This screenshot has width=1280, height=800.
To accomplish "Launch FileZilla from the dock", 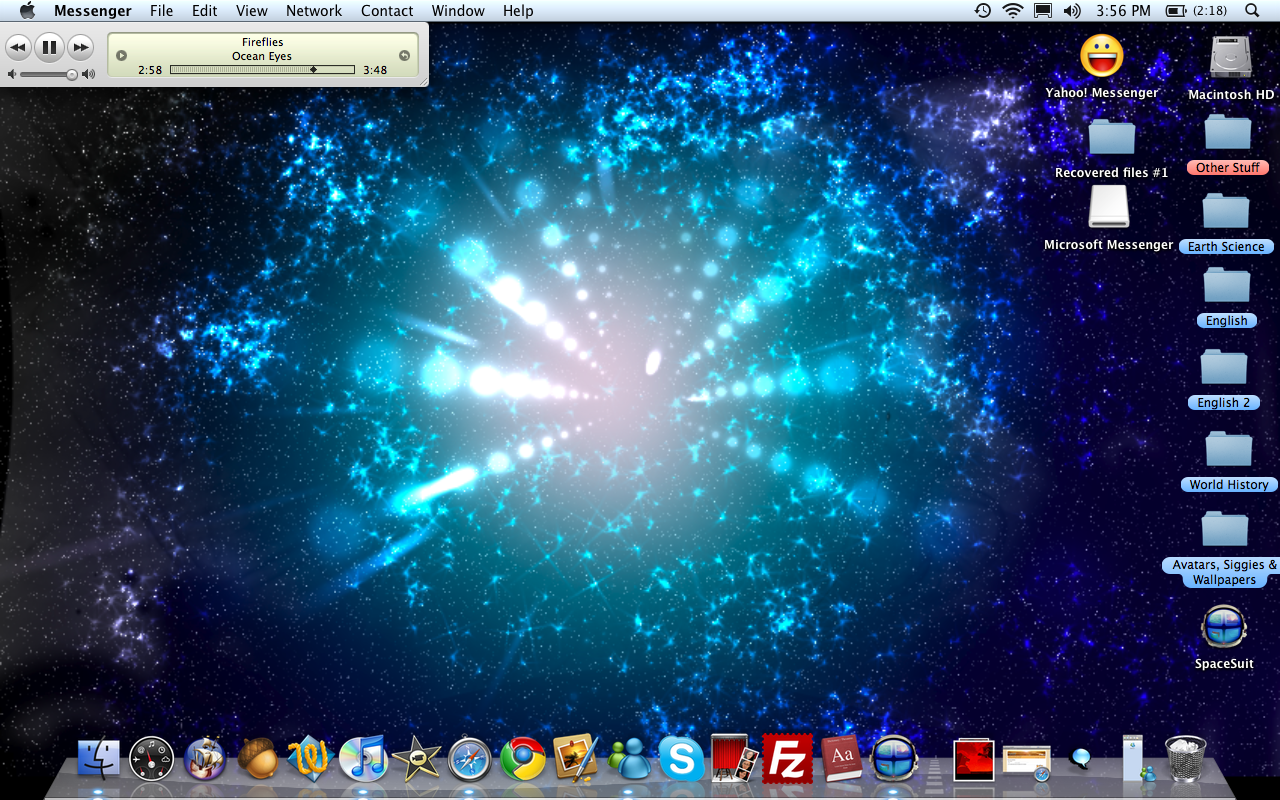I will coord(787,760).
